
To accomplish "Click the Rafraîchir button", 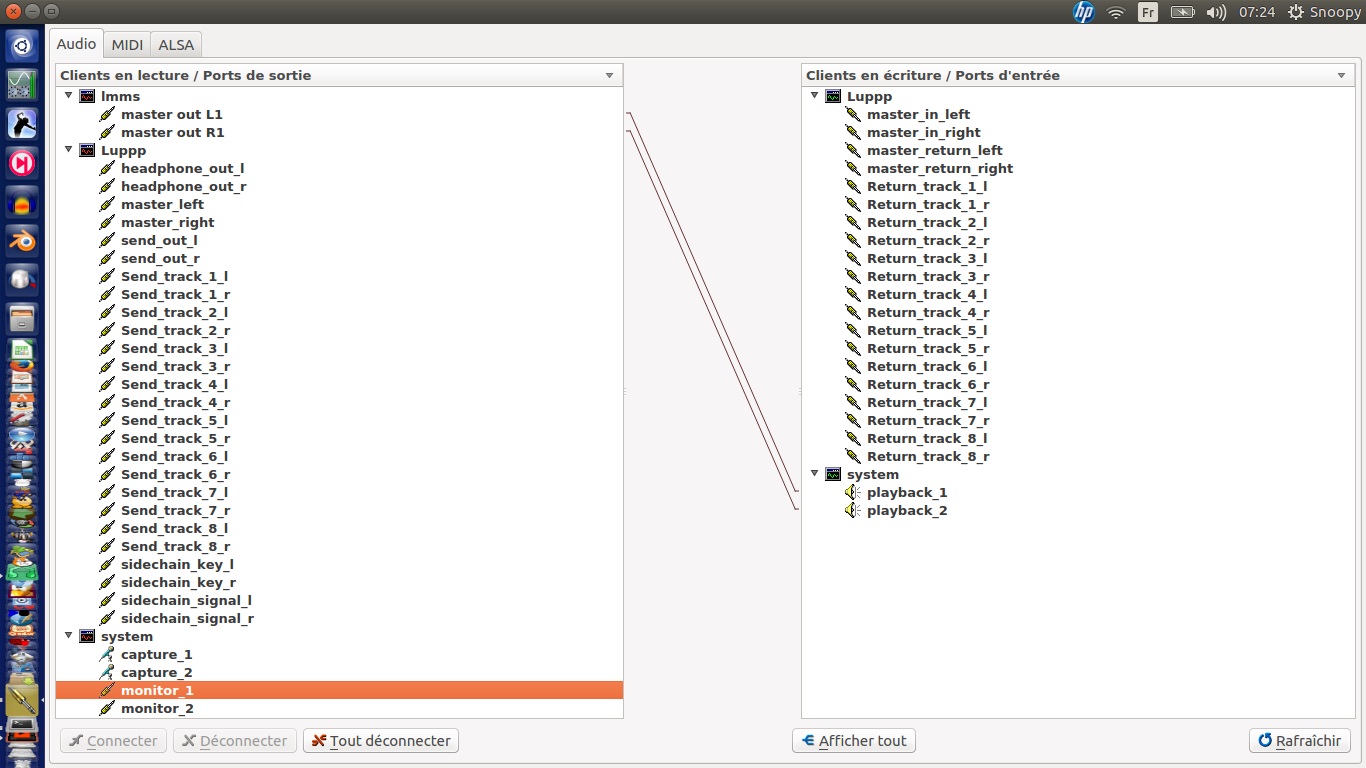I will point(1300,741).
